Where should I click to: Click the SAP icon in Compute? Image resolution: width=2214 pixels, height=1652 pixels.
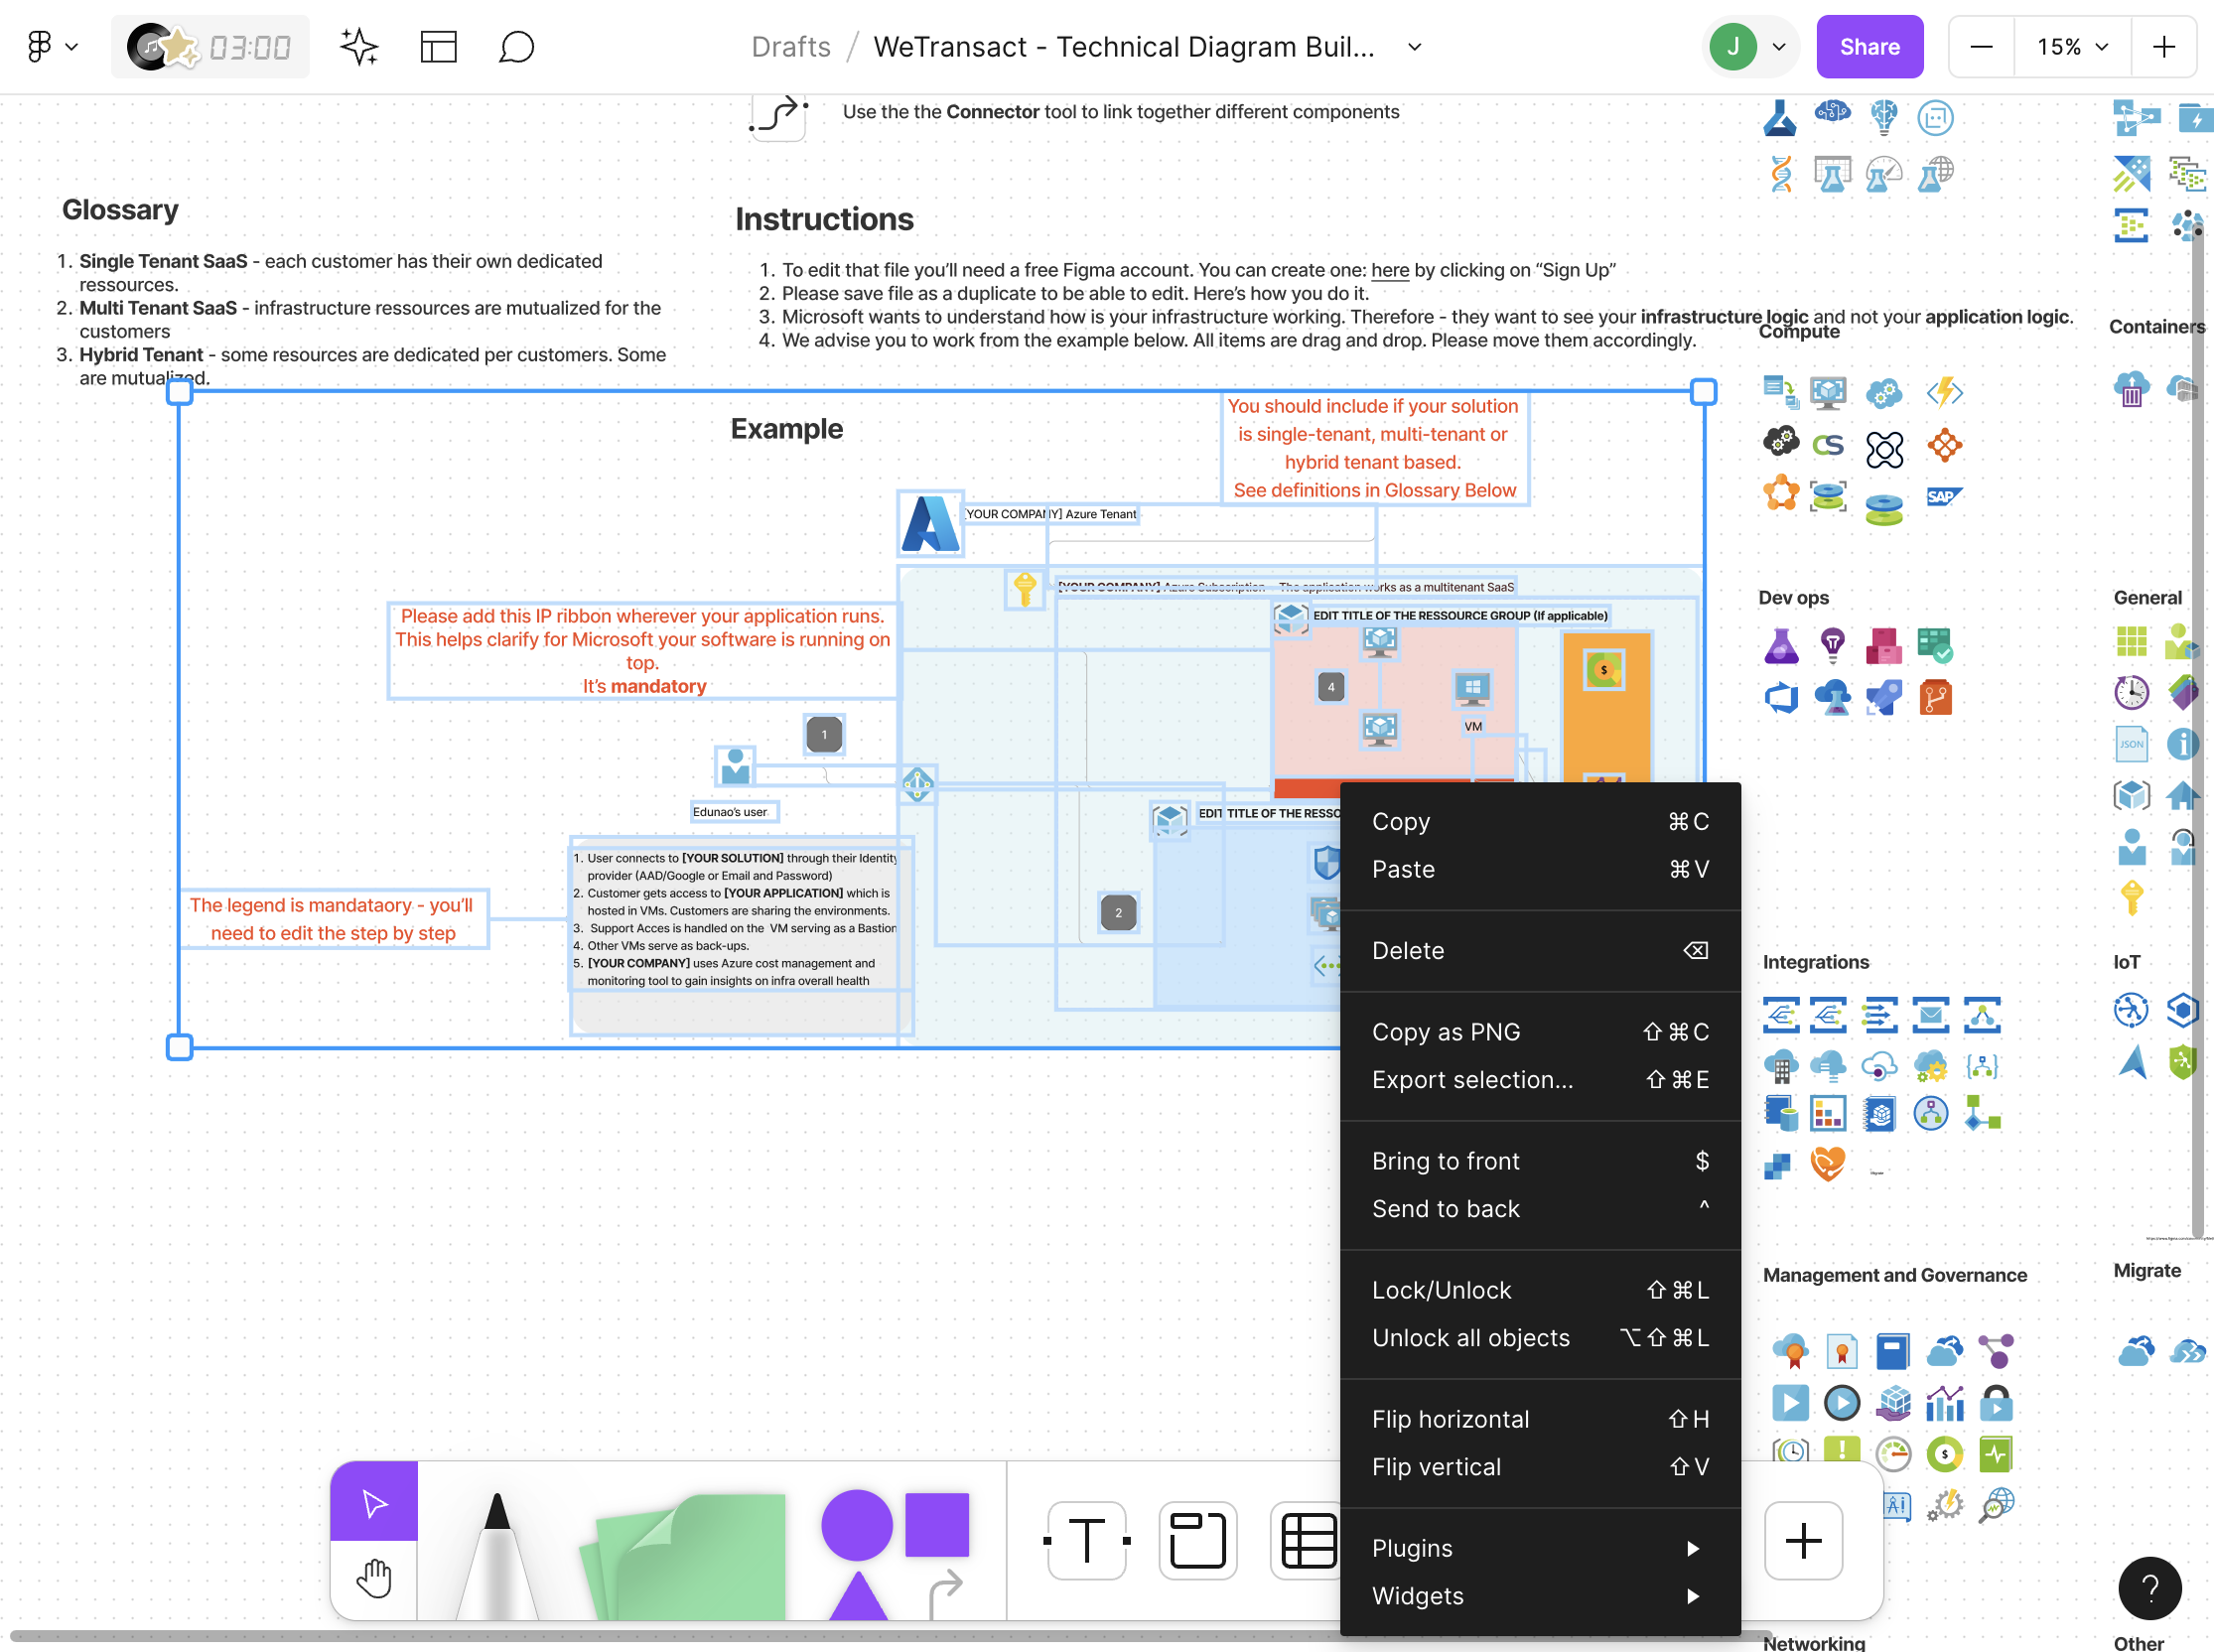pyautogui.click(x=1942, y=496)
